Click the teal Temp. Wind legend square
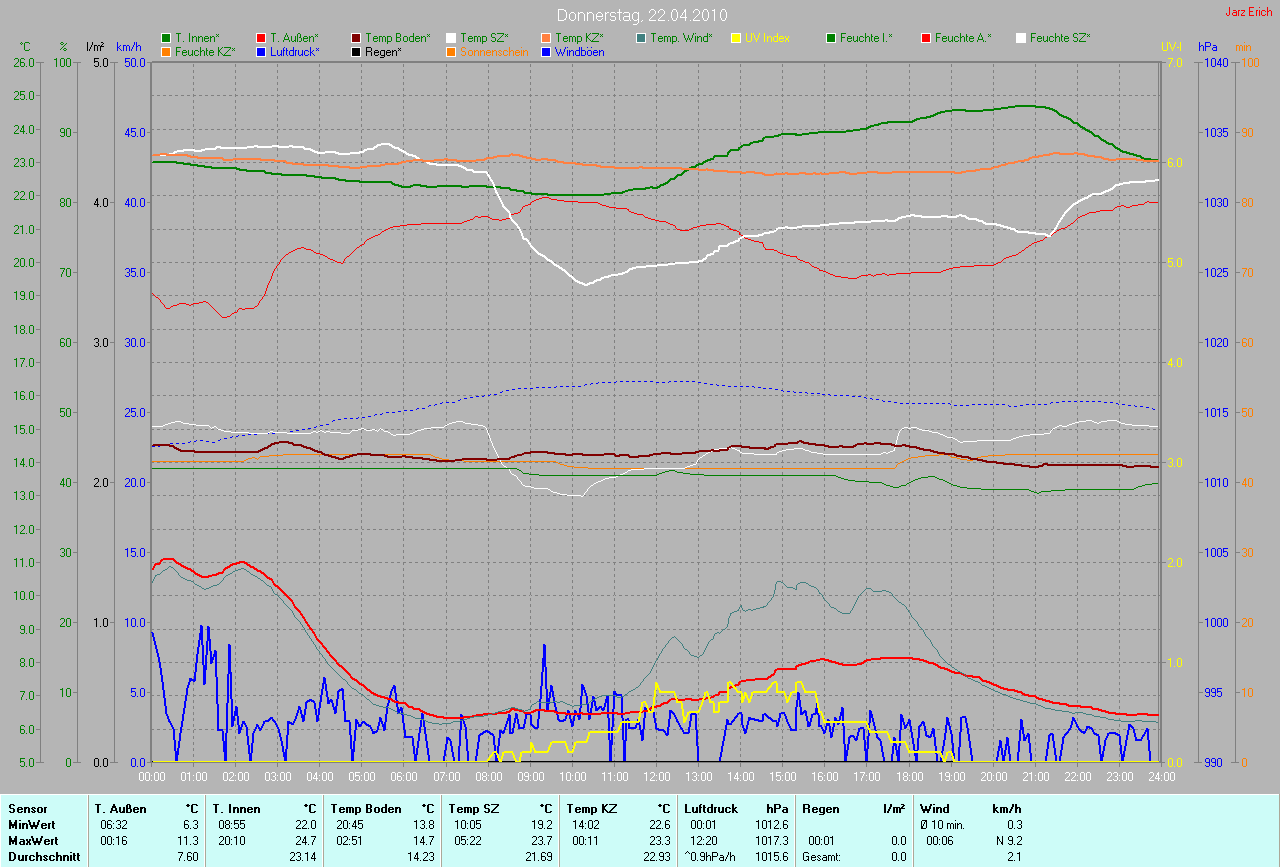This screenshot has width=1280, height=867. (641, 38)
